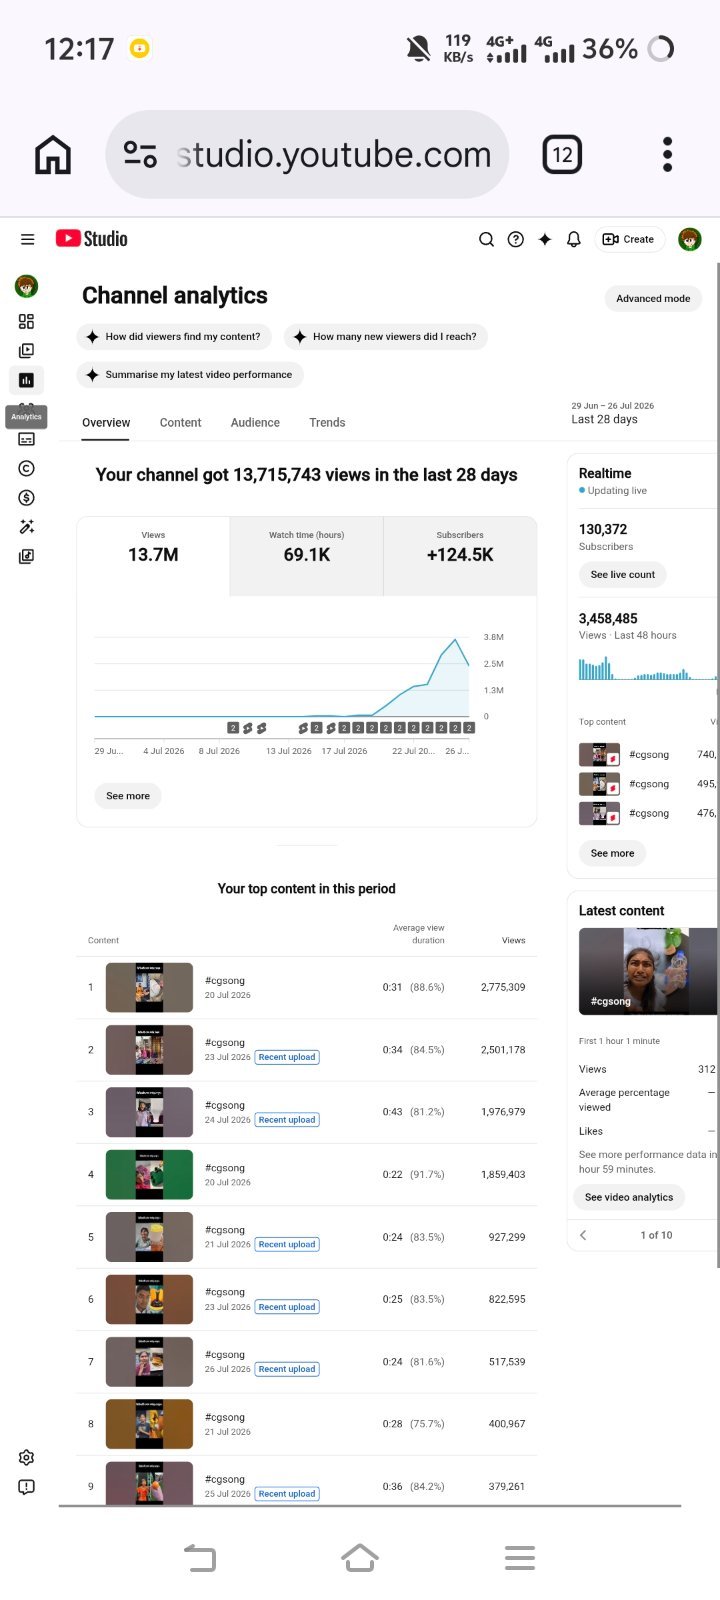Viewport: 720px width, 1600px height.
Task: Select the Watch time (hours) card
Action: point(306,556)
